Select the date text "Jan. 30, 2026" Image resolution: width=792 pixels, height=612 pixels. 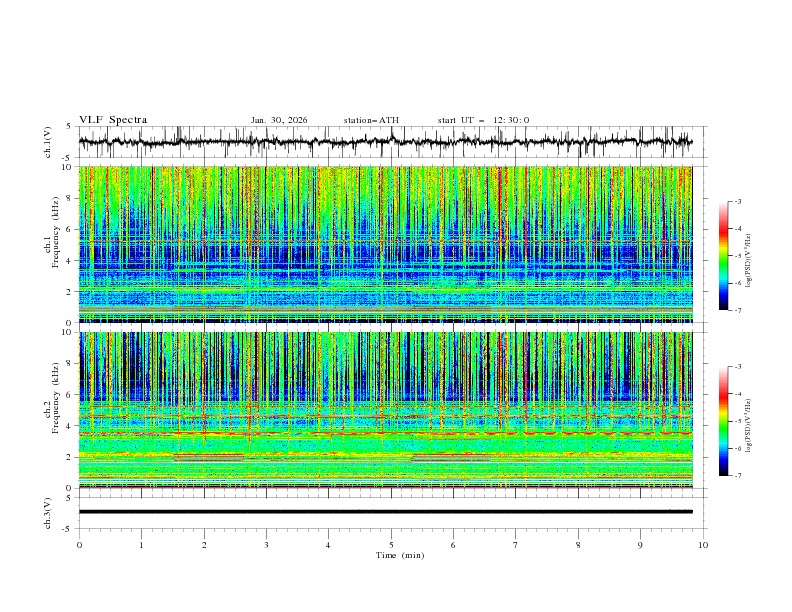click(279, 120)
